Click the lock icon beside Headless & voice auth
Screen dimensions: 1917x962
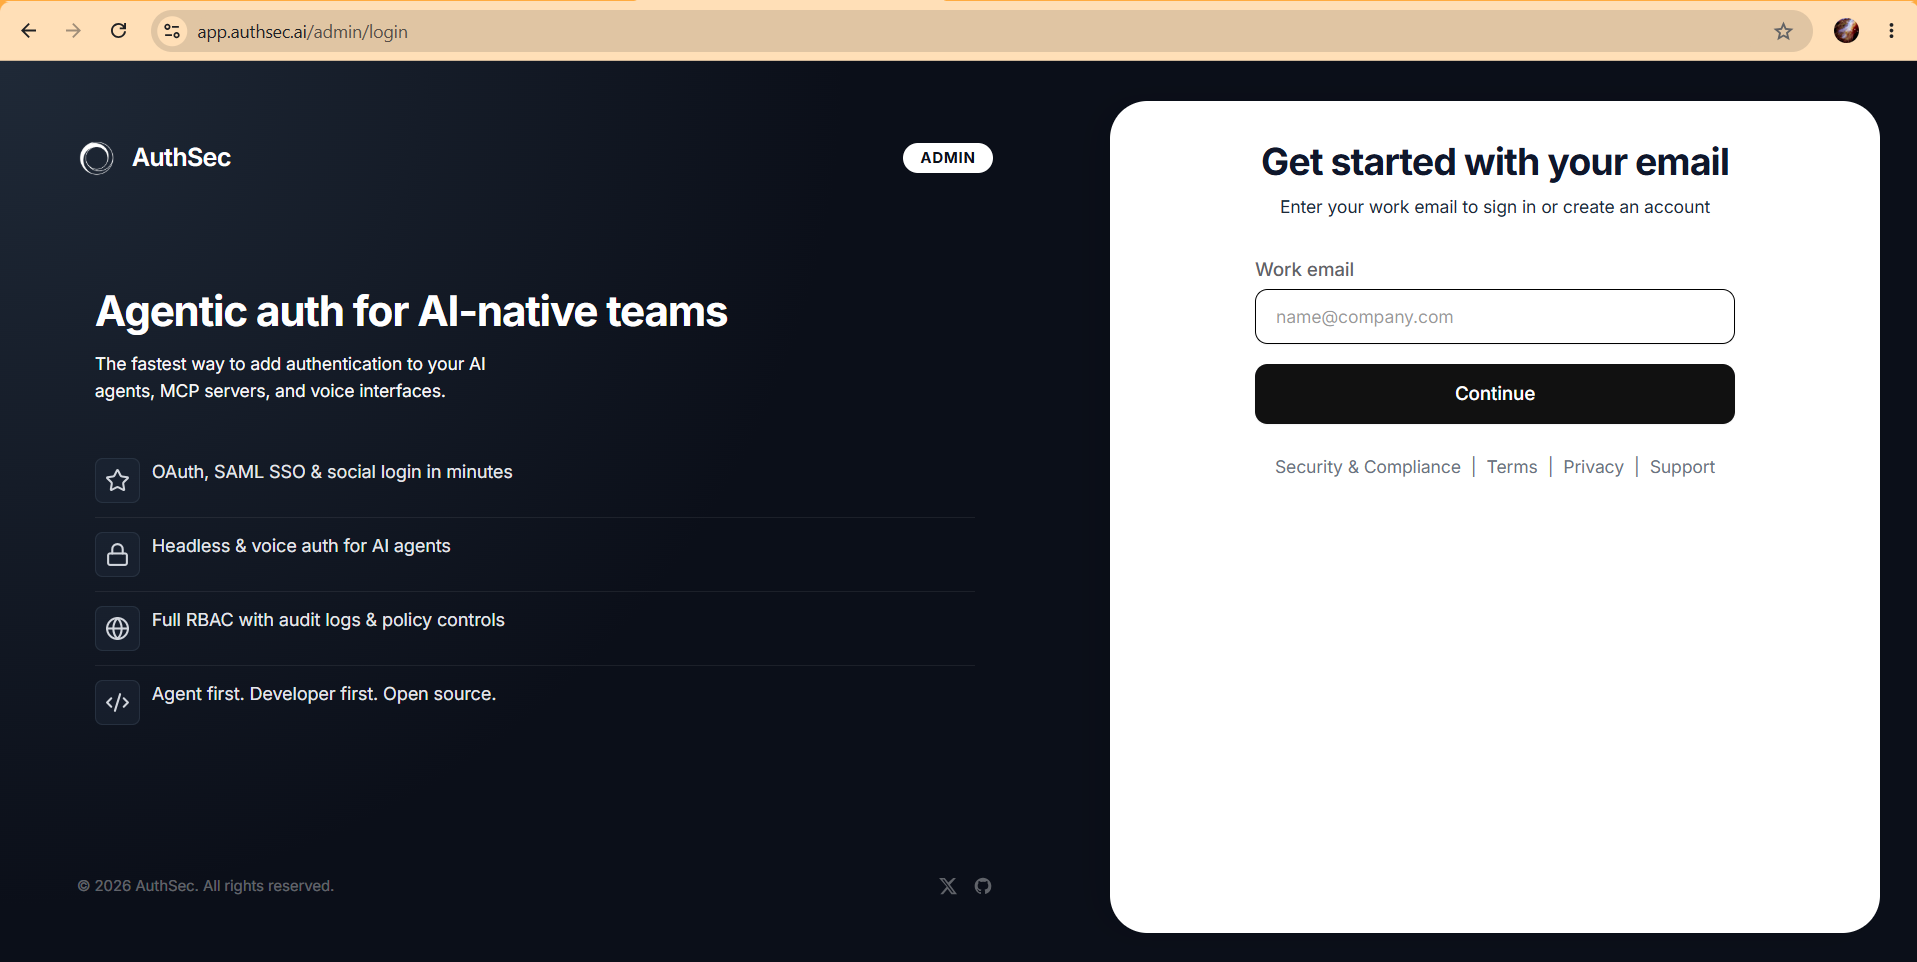[117, 554]
